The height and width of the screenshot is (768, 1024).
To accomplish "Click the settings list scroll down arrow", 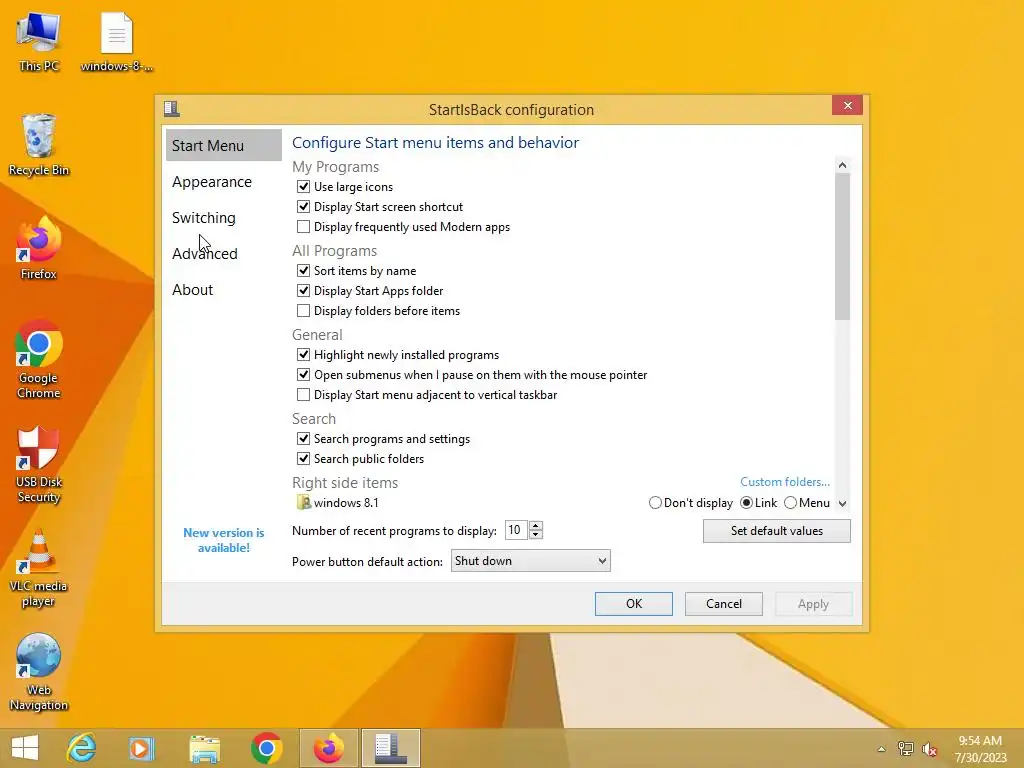I will [842, 504].
